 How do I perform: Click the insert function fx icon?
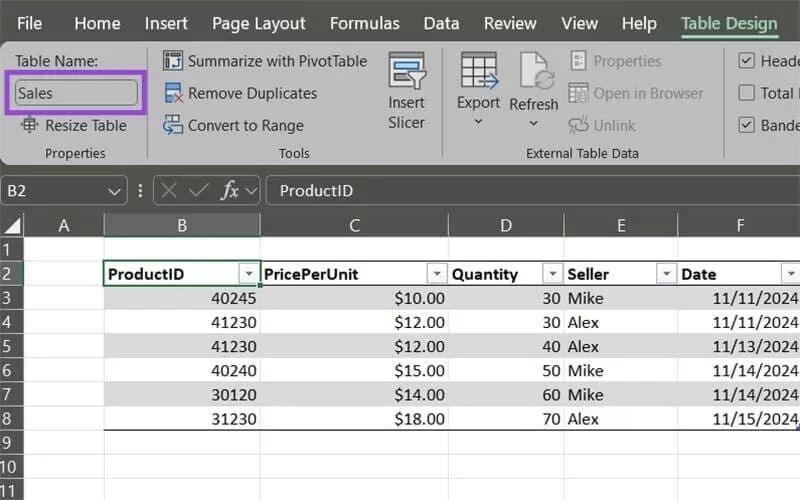229,191
